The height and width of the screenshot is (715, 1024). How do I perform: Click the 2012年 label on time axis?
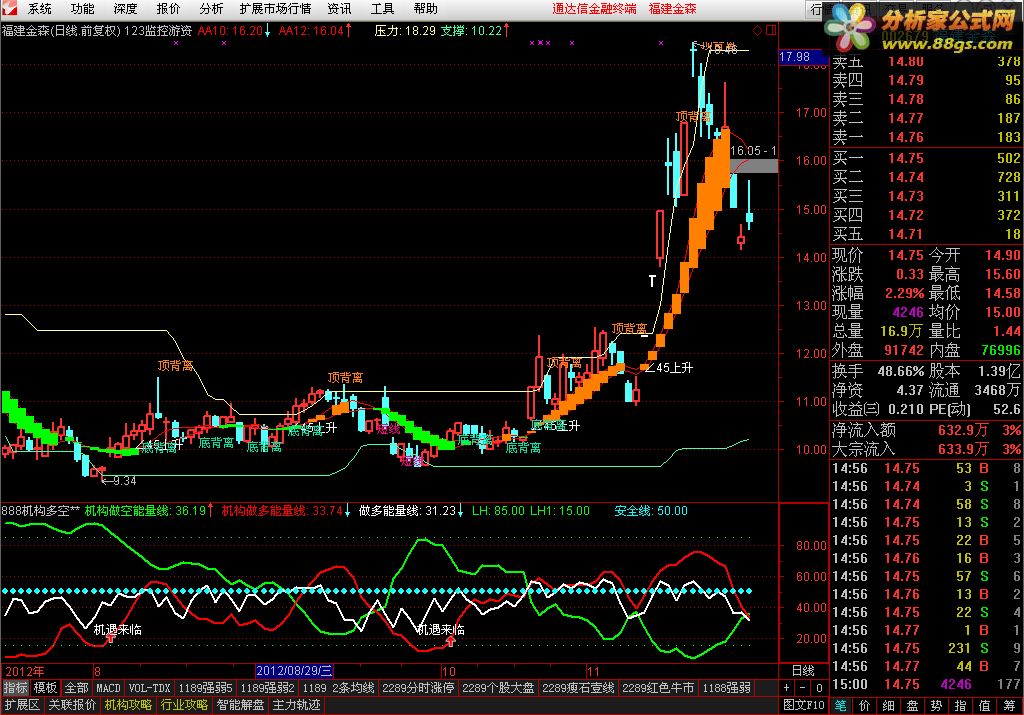[25, 671]
